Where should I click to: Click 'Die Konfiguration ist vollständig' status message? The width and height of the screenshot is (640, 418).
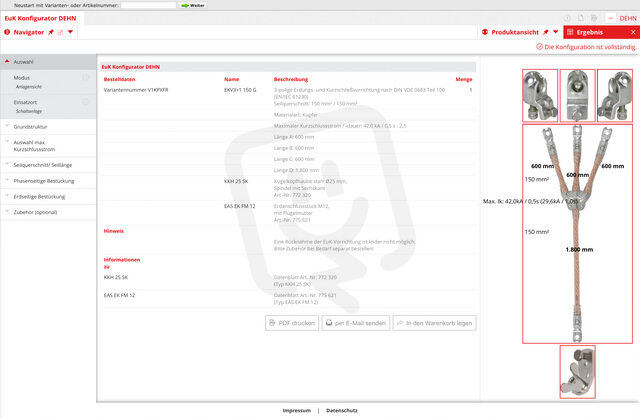(x=586, y=47)
